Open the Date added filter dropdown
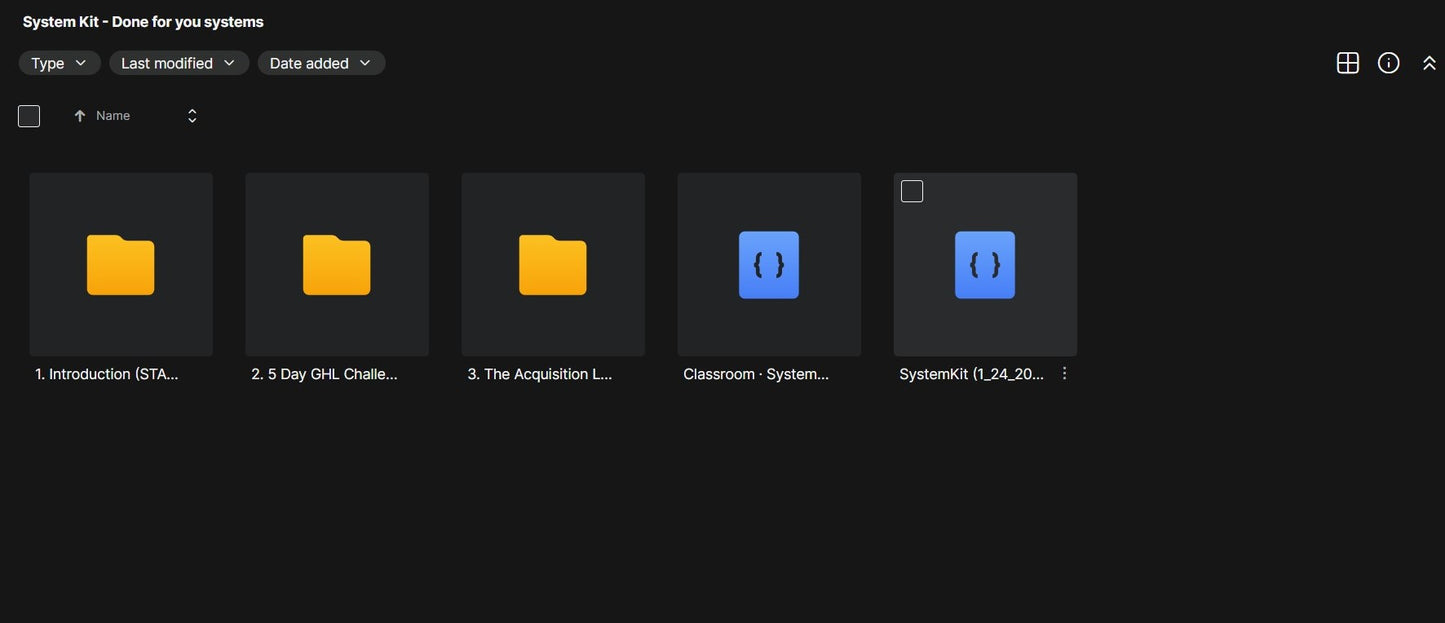Screen dimensions: 1445x623 point(321,63)
